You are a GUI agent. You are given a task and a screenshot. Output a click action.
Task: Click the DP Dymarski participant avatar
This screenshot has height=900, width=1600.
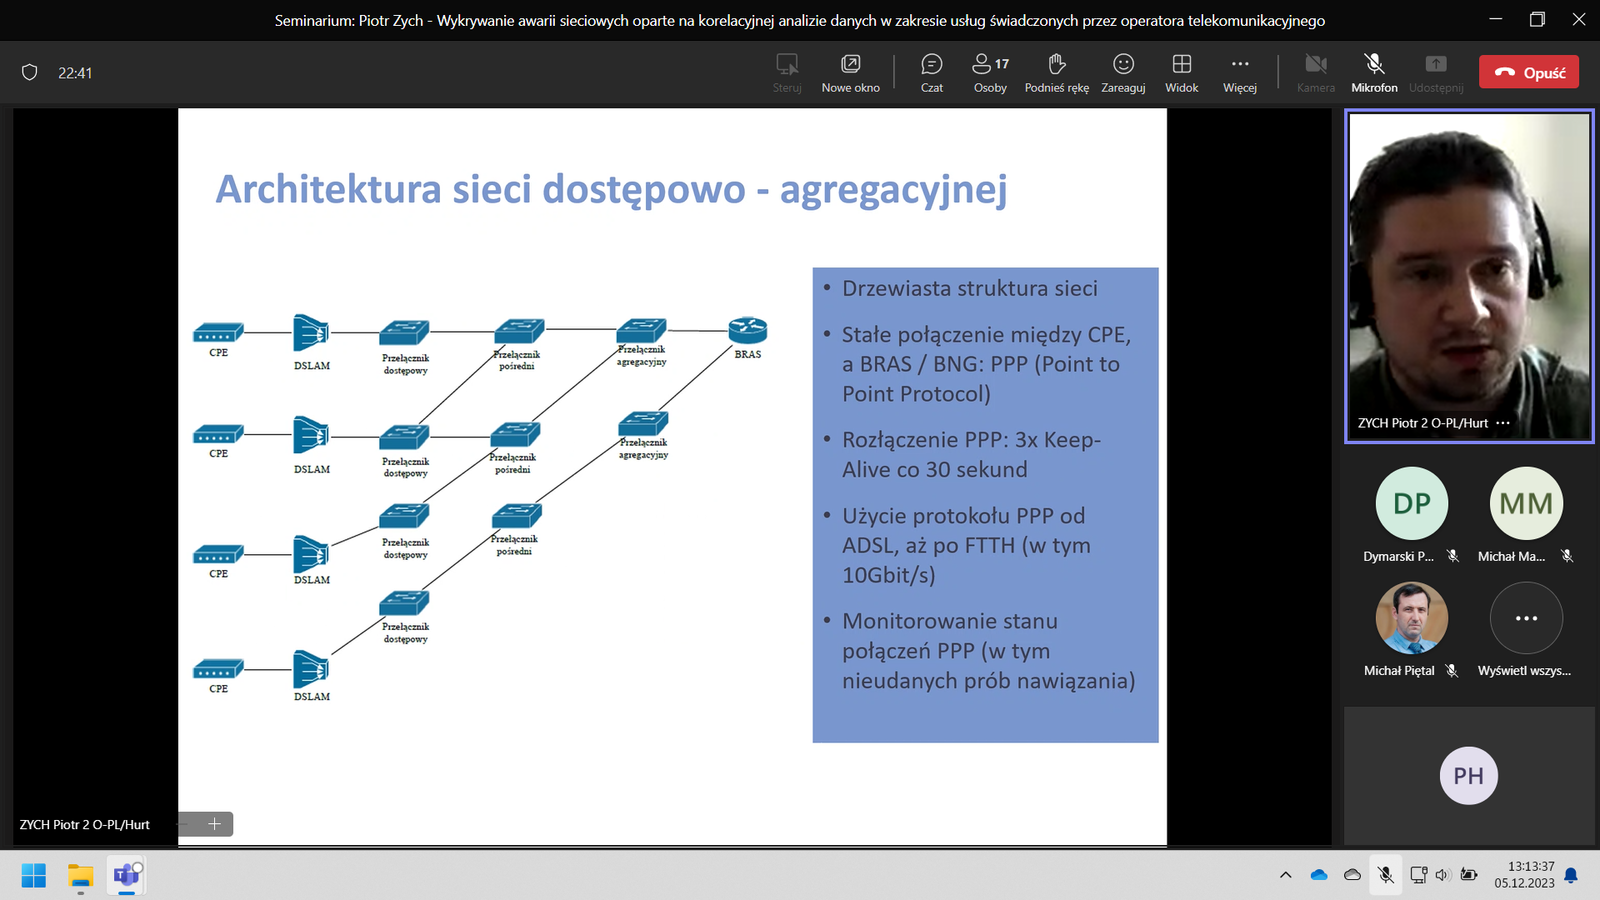1411,503
